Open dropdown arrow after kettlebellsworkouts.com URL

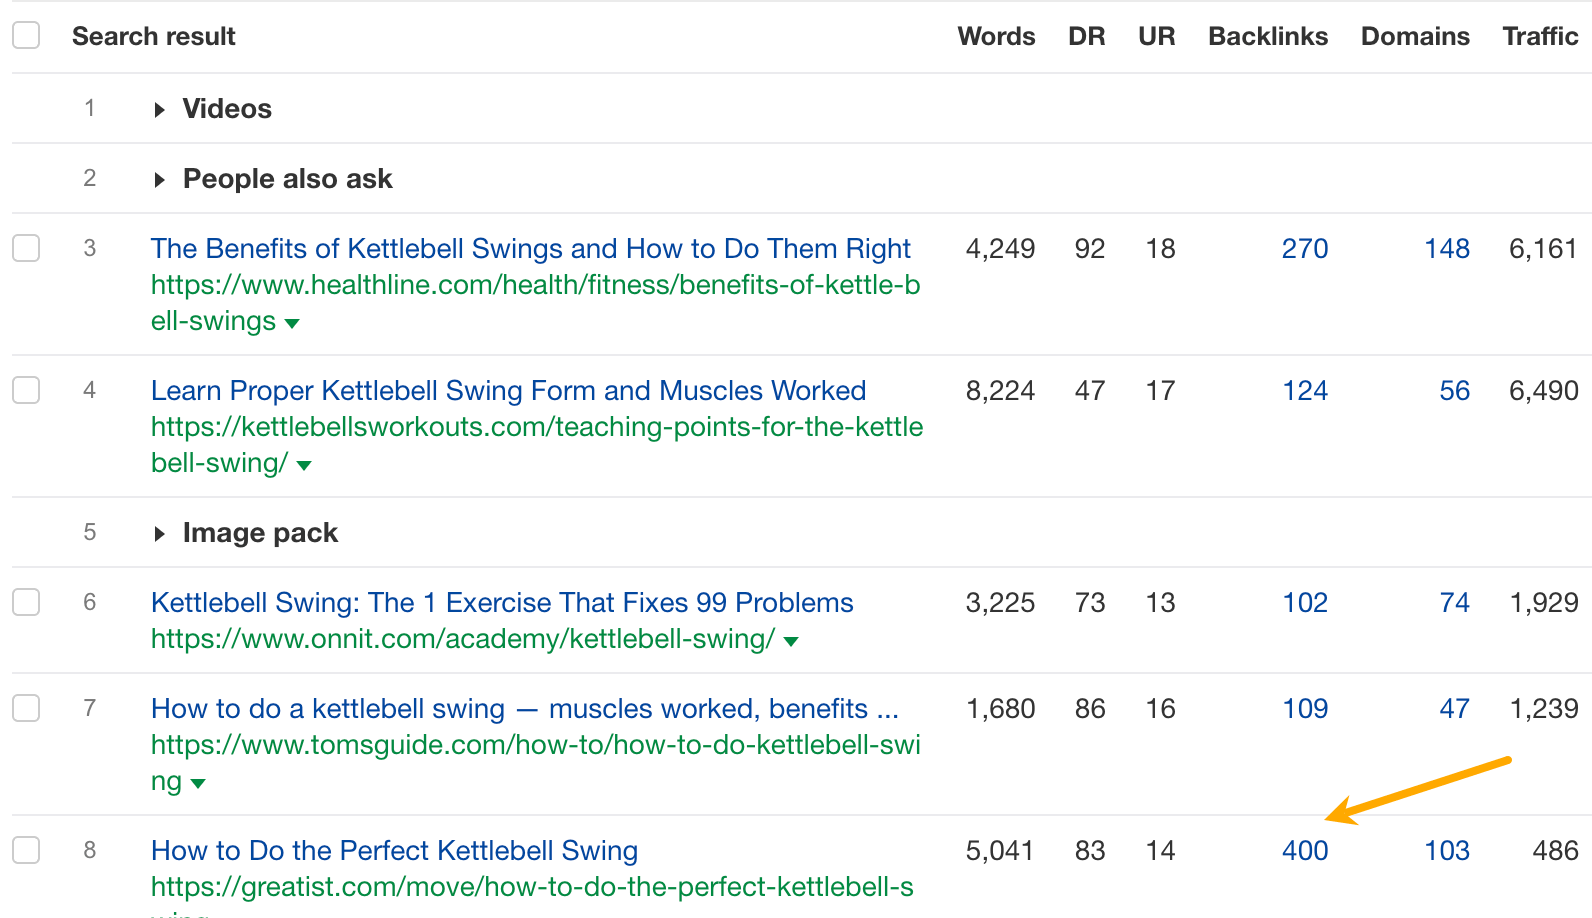tap(304, 465)
